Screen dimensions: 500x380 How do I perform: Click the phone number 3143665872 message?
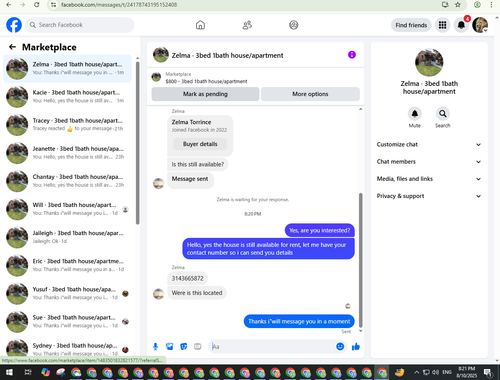click(187, 278)
